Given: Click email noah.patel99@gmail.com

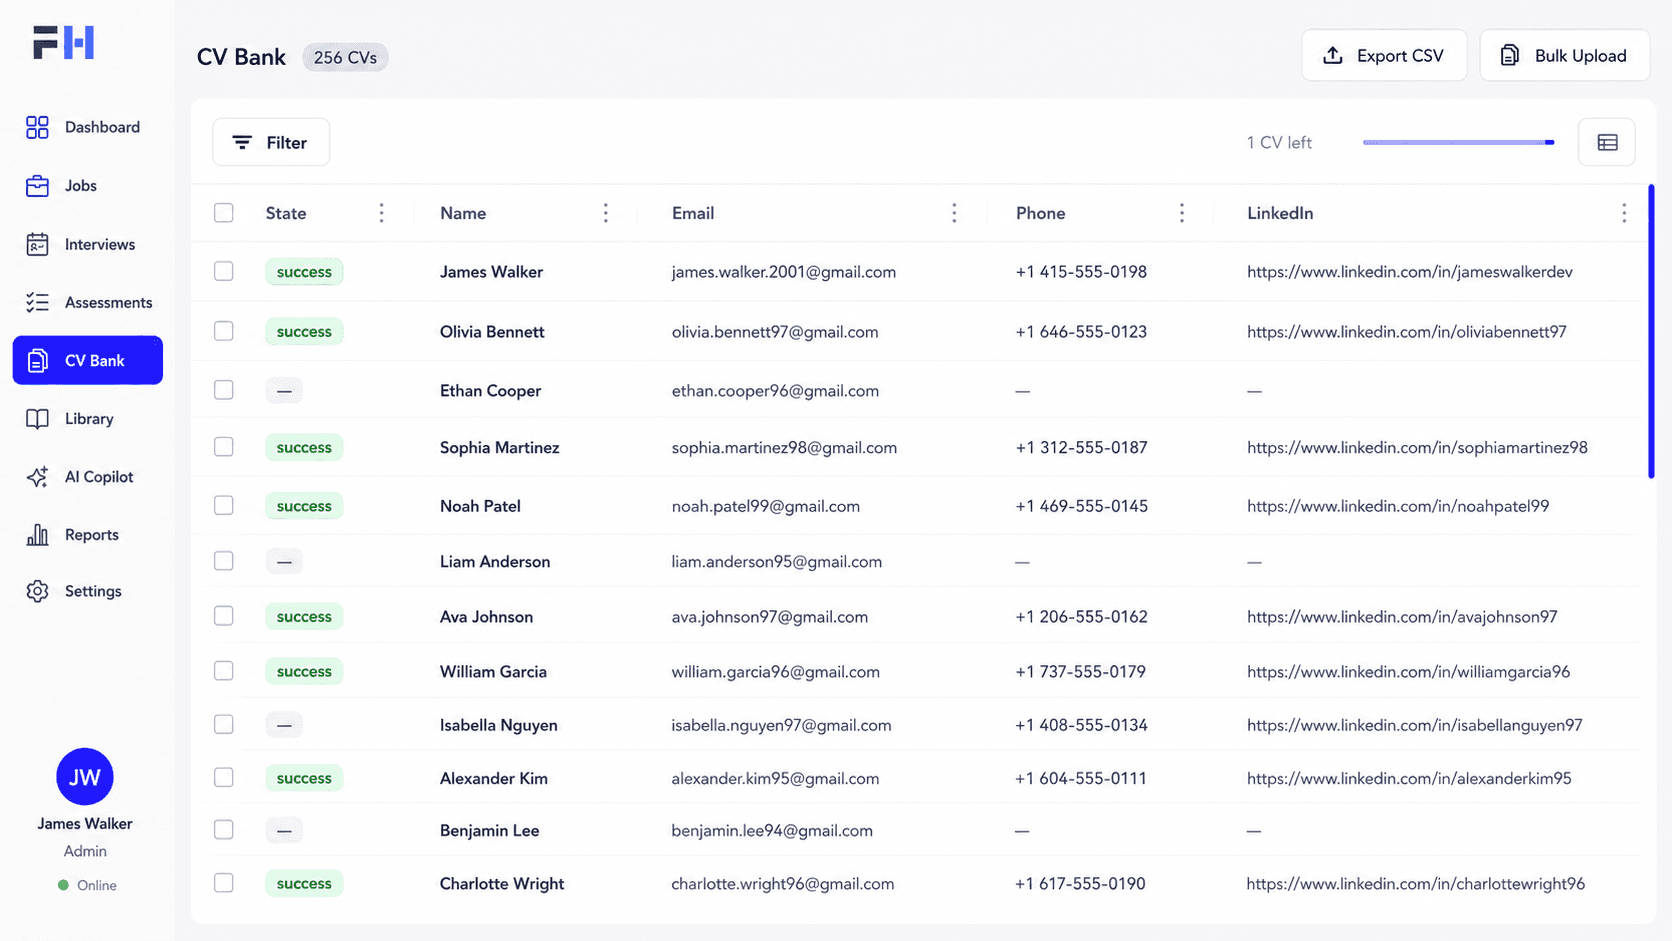Looking at the screenshot, I should click(x=766, y=506).
